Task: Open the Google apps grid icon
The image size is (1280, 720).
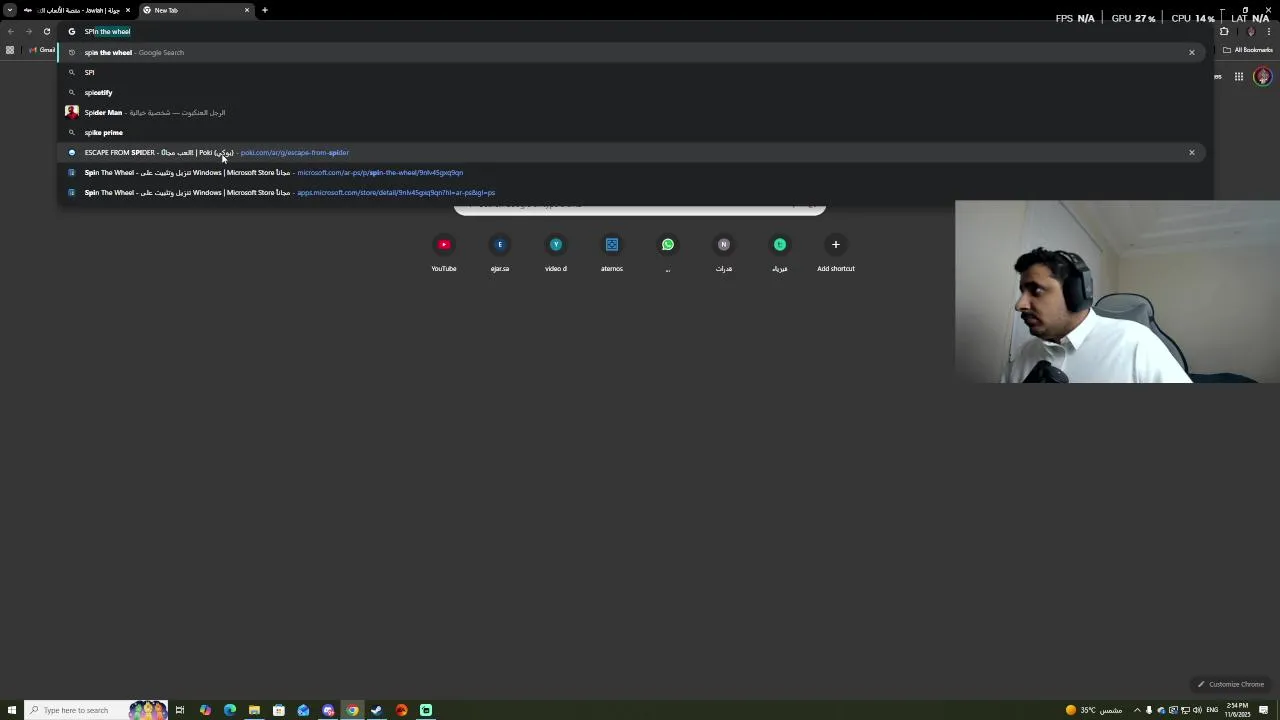Action: (x=1238, y=77)
